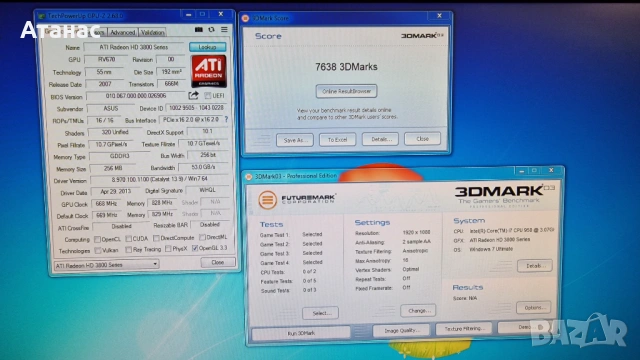The image size is (640, 360).
Task: Open the GPU selector dropdown in GPU-Z
Action: point(107,265)
